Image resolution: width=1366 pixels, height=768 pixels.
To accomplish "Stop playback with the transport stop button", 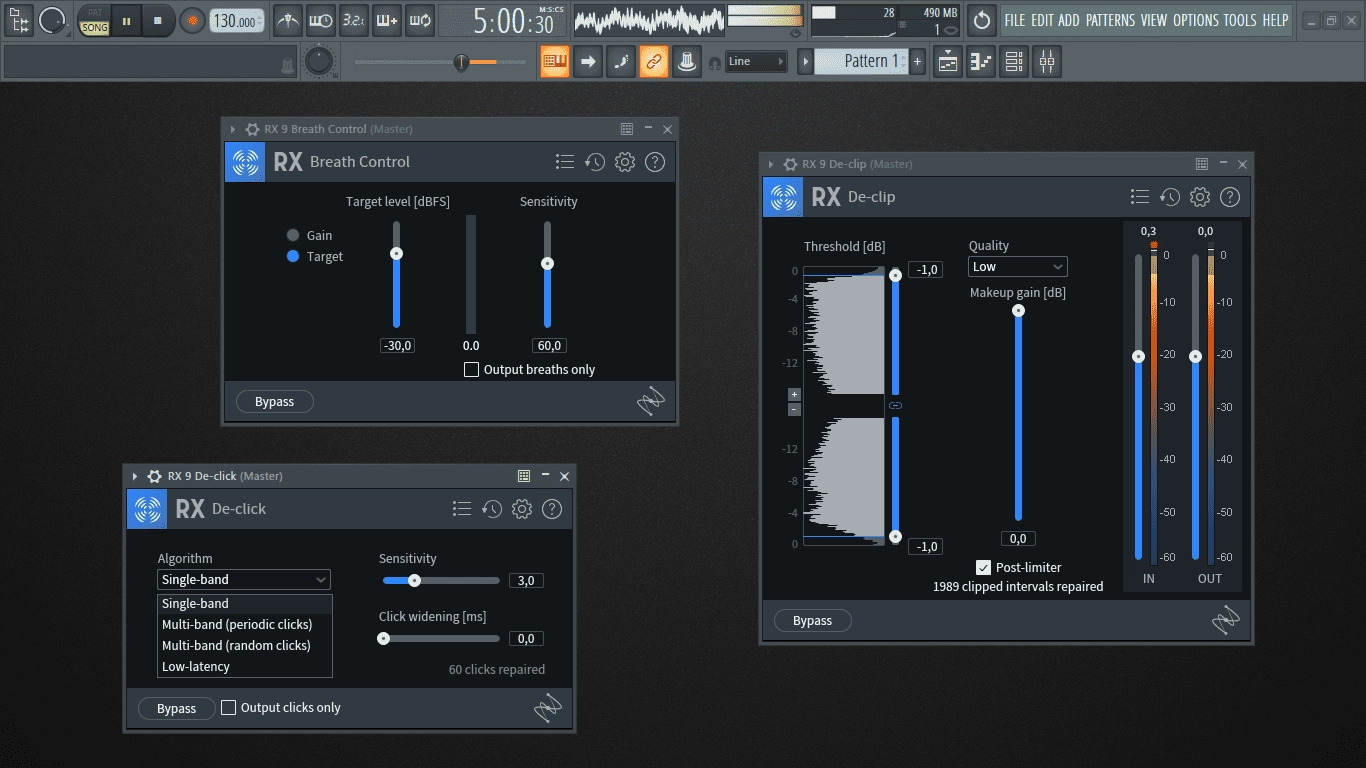I will coord(157,20).
